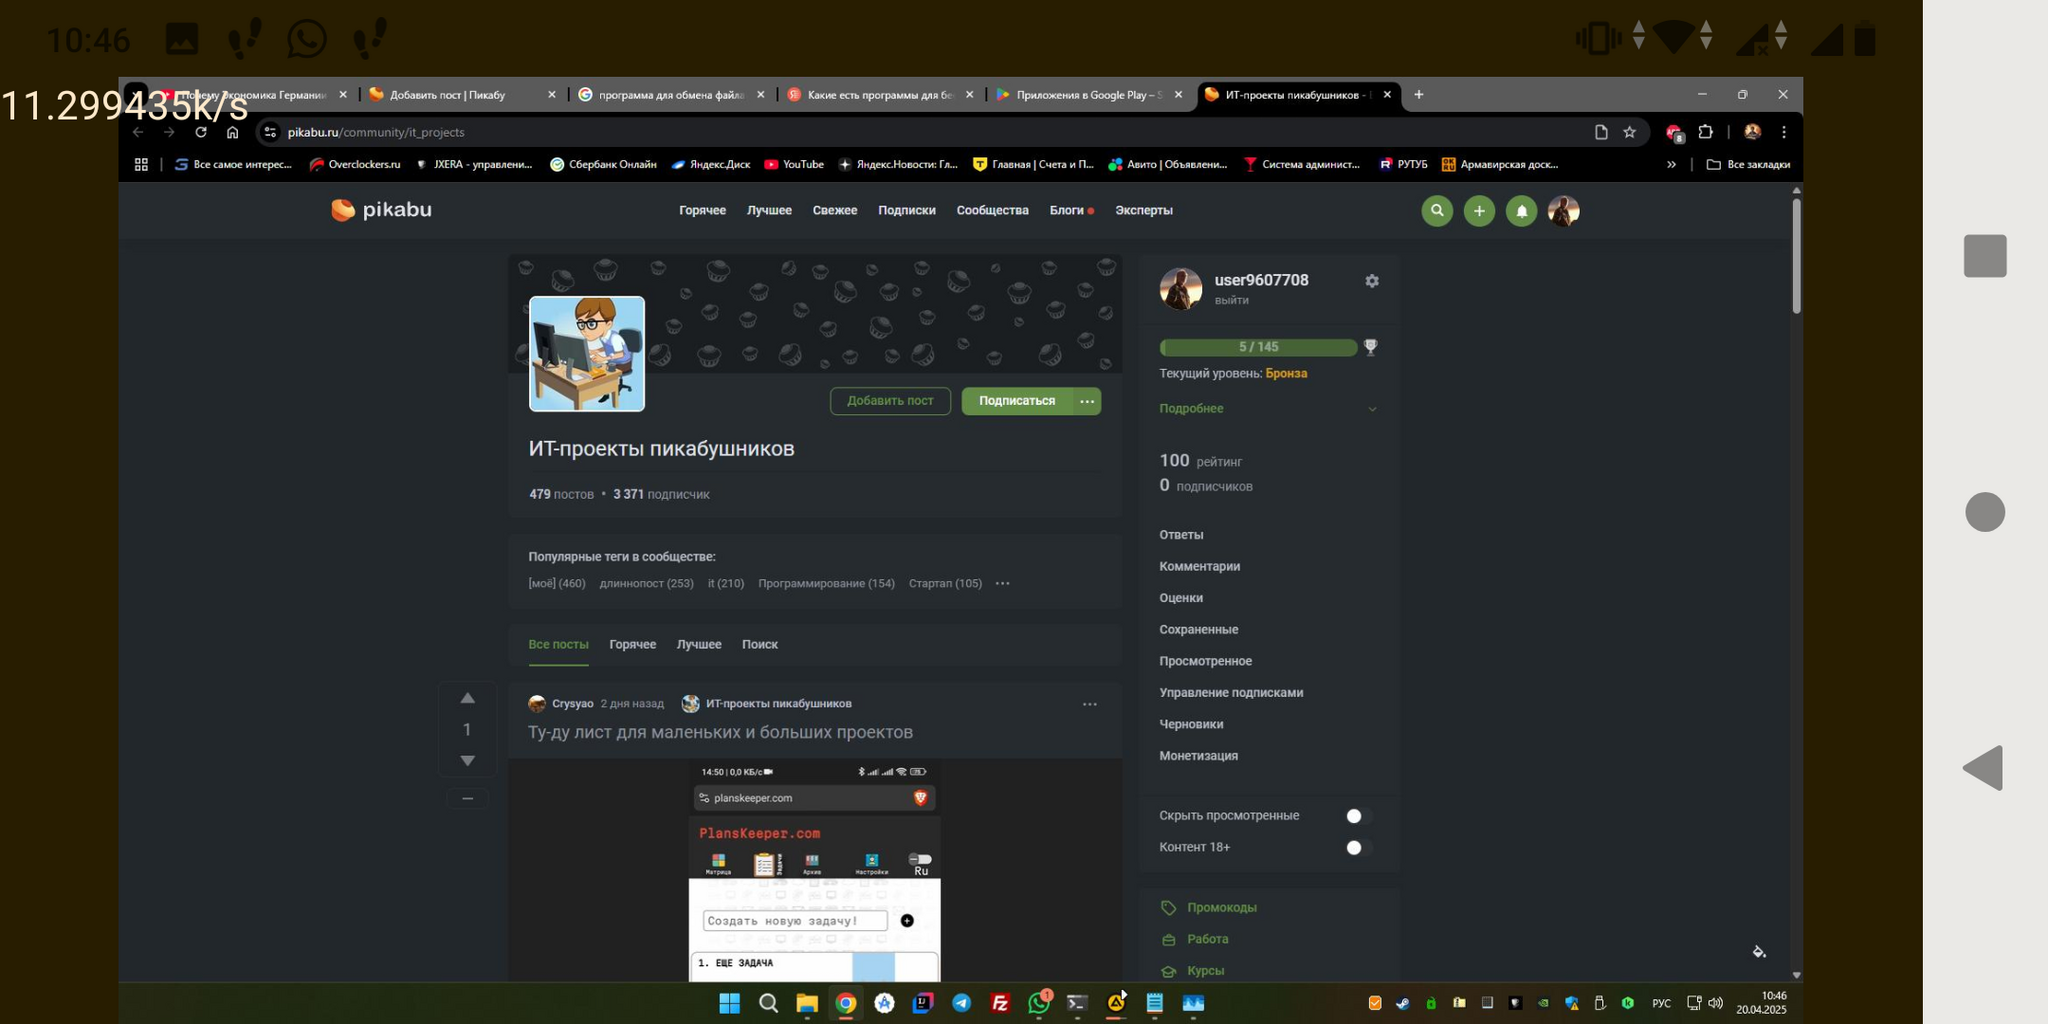
Task: Open Windows taskbar search
Action: click(768, 1003)
